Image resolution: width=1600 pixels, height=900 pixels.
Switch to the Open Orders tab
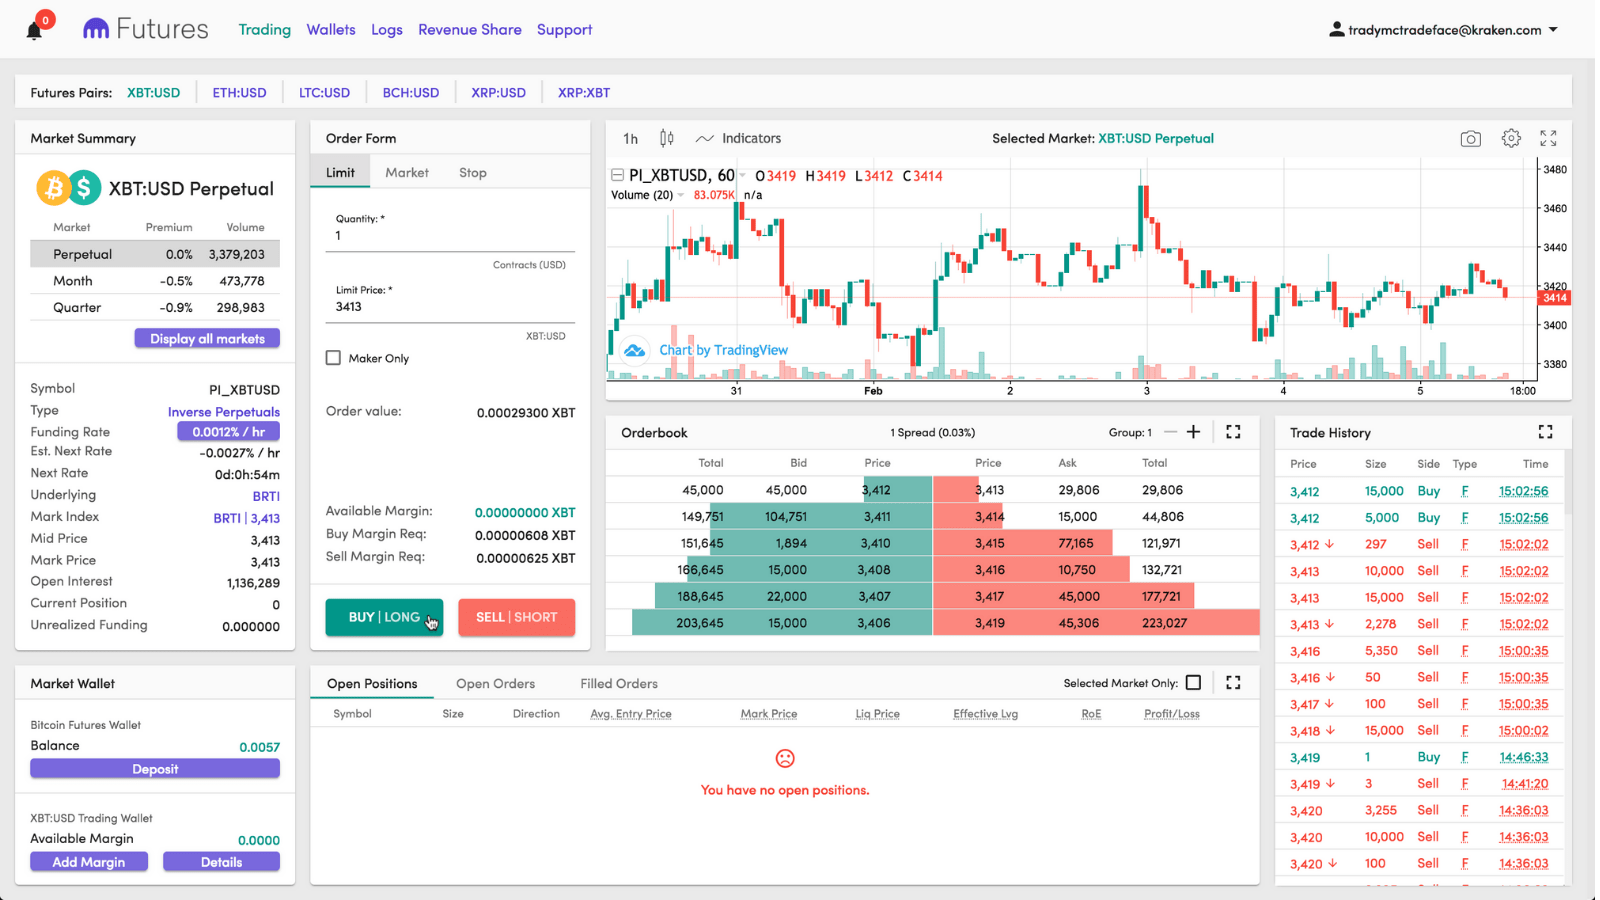tap(496, 684)
